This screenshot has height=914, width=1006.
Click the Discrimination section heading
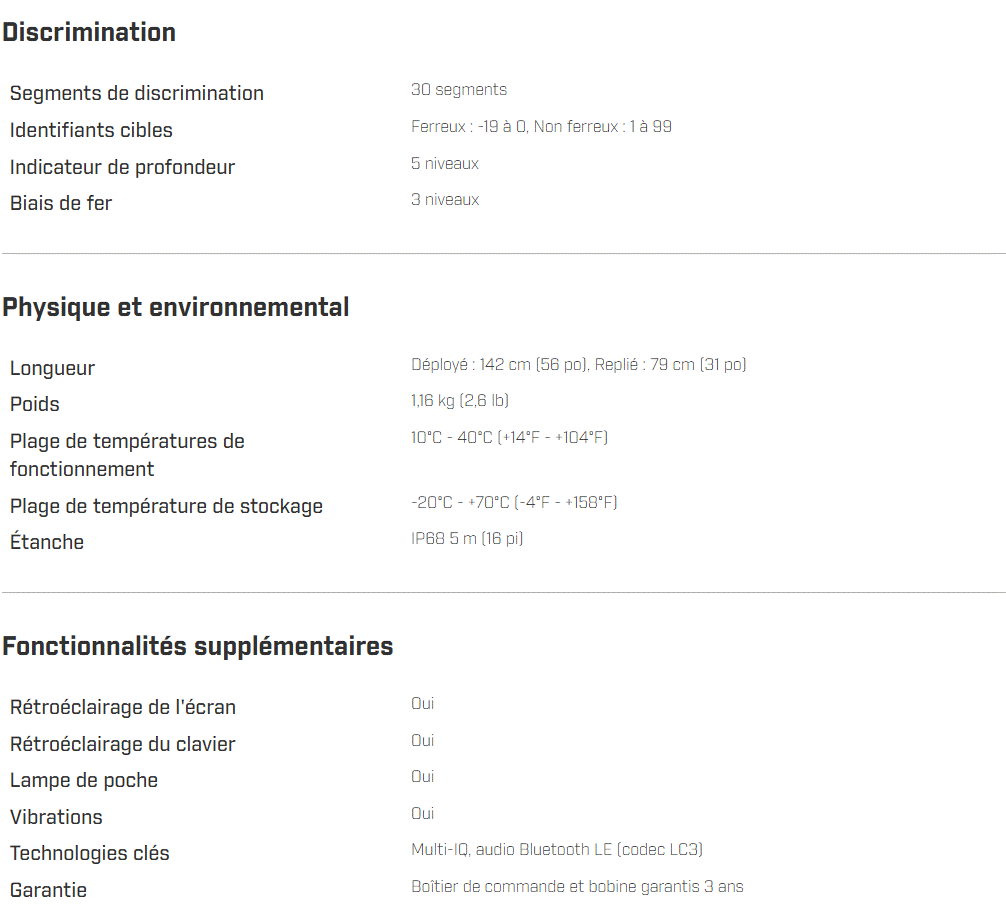[89, 32]
